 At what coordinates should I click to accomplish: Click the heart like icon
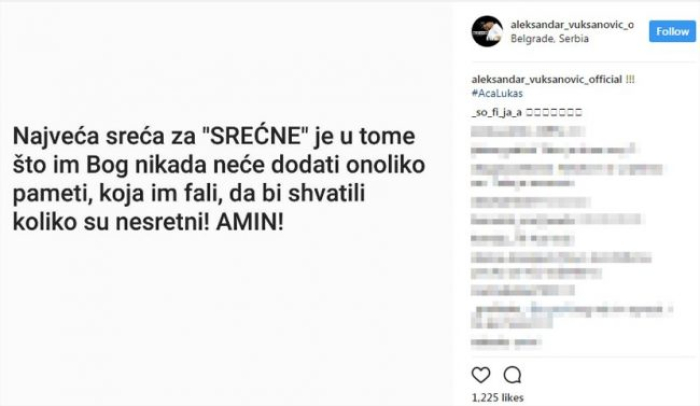pos(481,375)
